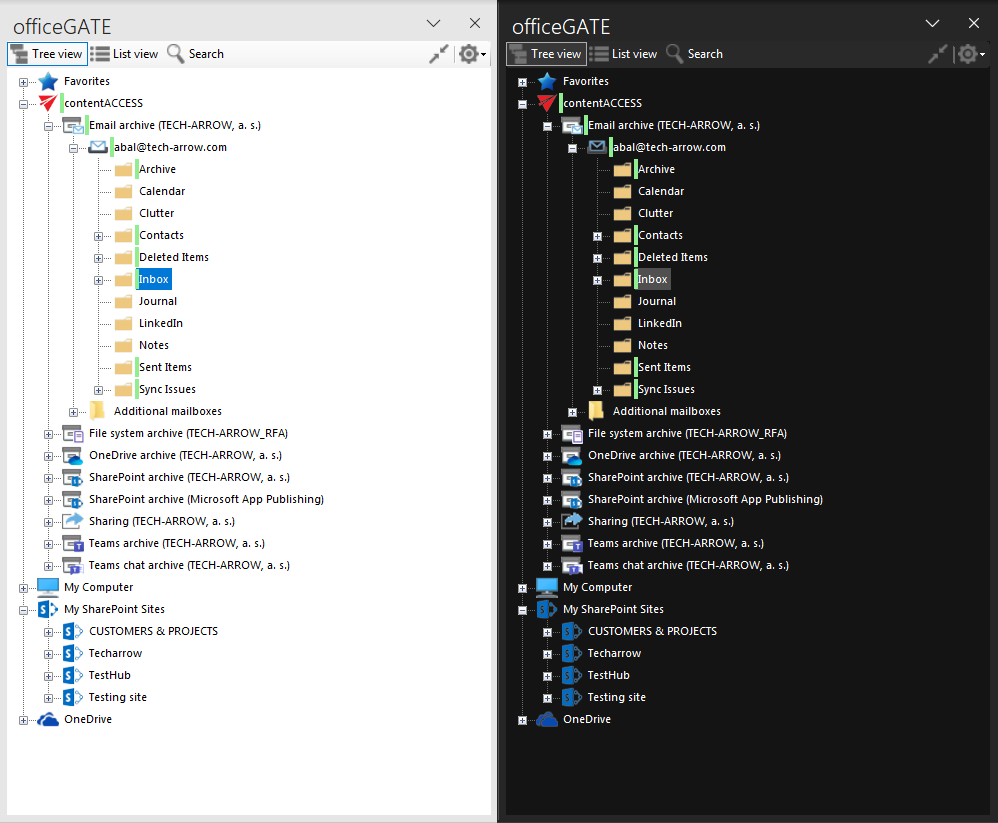The height and width of the screenshot is (823, 998).
Task: Switch to List view
Action: click(125, 54)
